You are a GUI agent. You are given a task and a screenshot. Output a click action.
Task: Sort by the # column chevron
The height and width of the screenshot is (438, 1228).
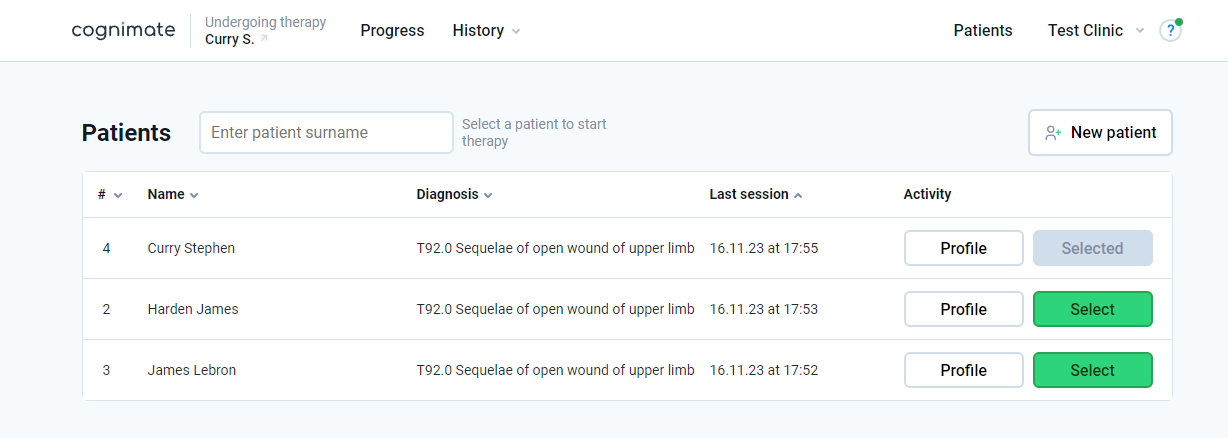click(x=118, y=195)
